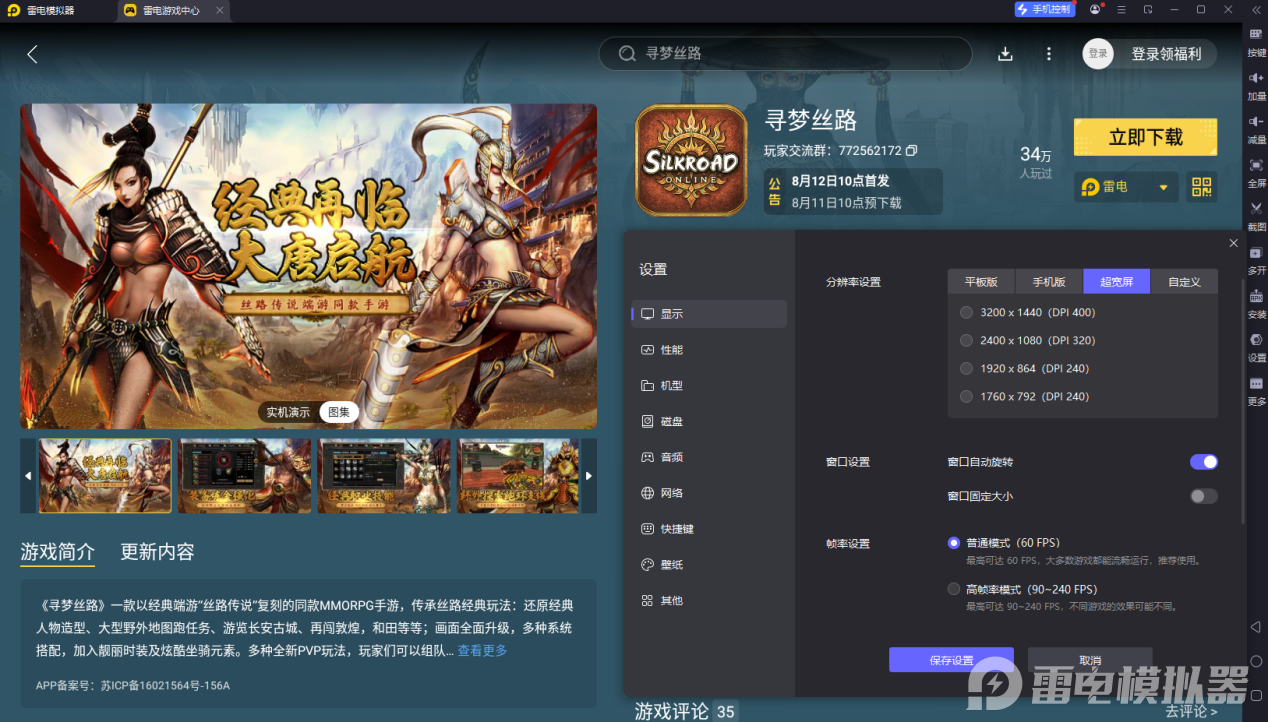Switch to 平板版 resolution tab
Screen dimensions: 1268x722
coord(981,282)
